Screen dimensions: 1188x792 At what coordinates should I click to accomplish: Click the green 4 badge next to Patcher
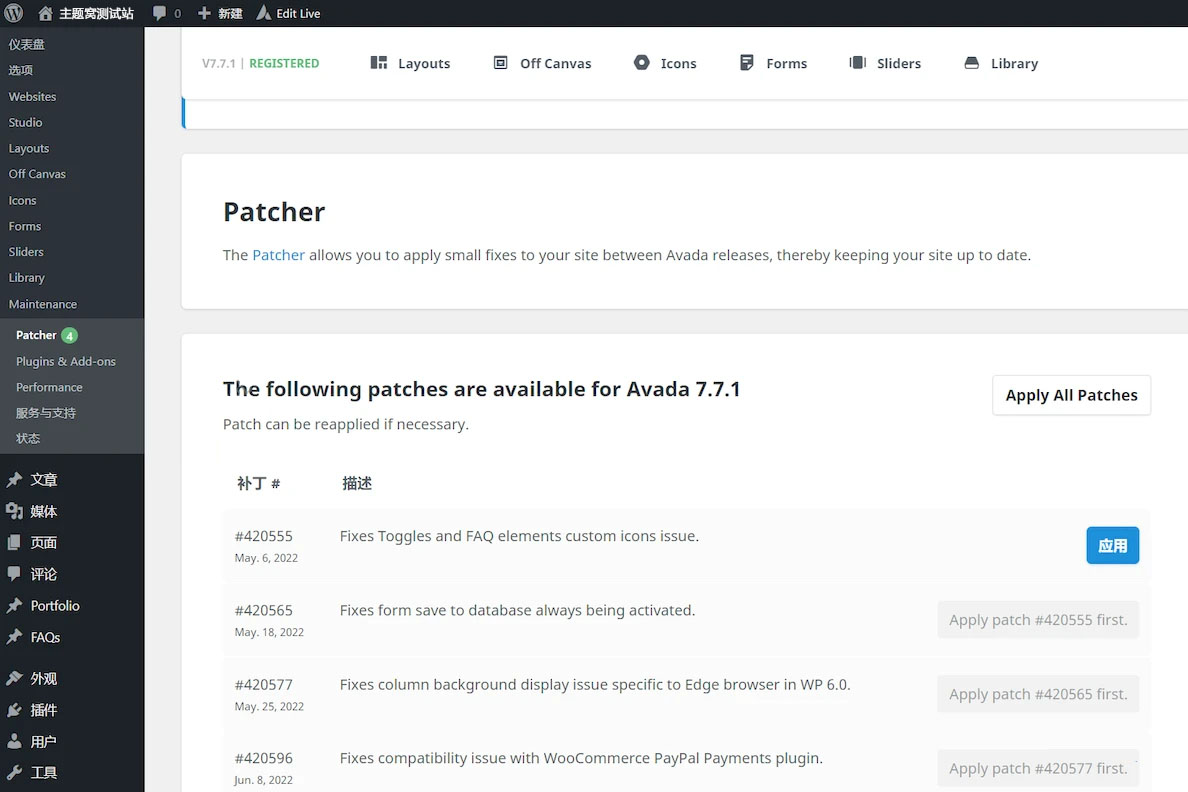(69, 335)
